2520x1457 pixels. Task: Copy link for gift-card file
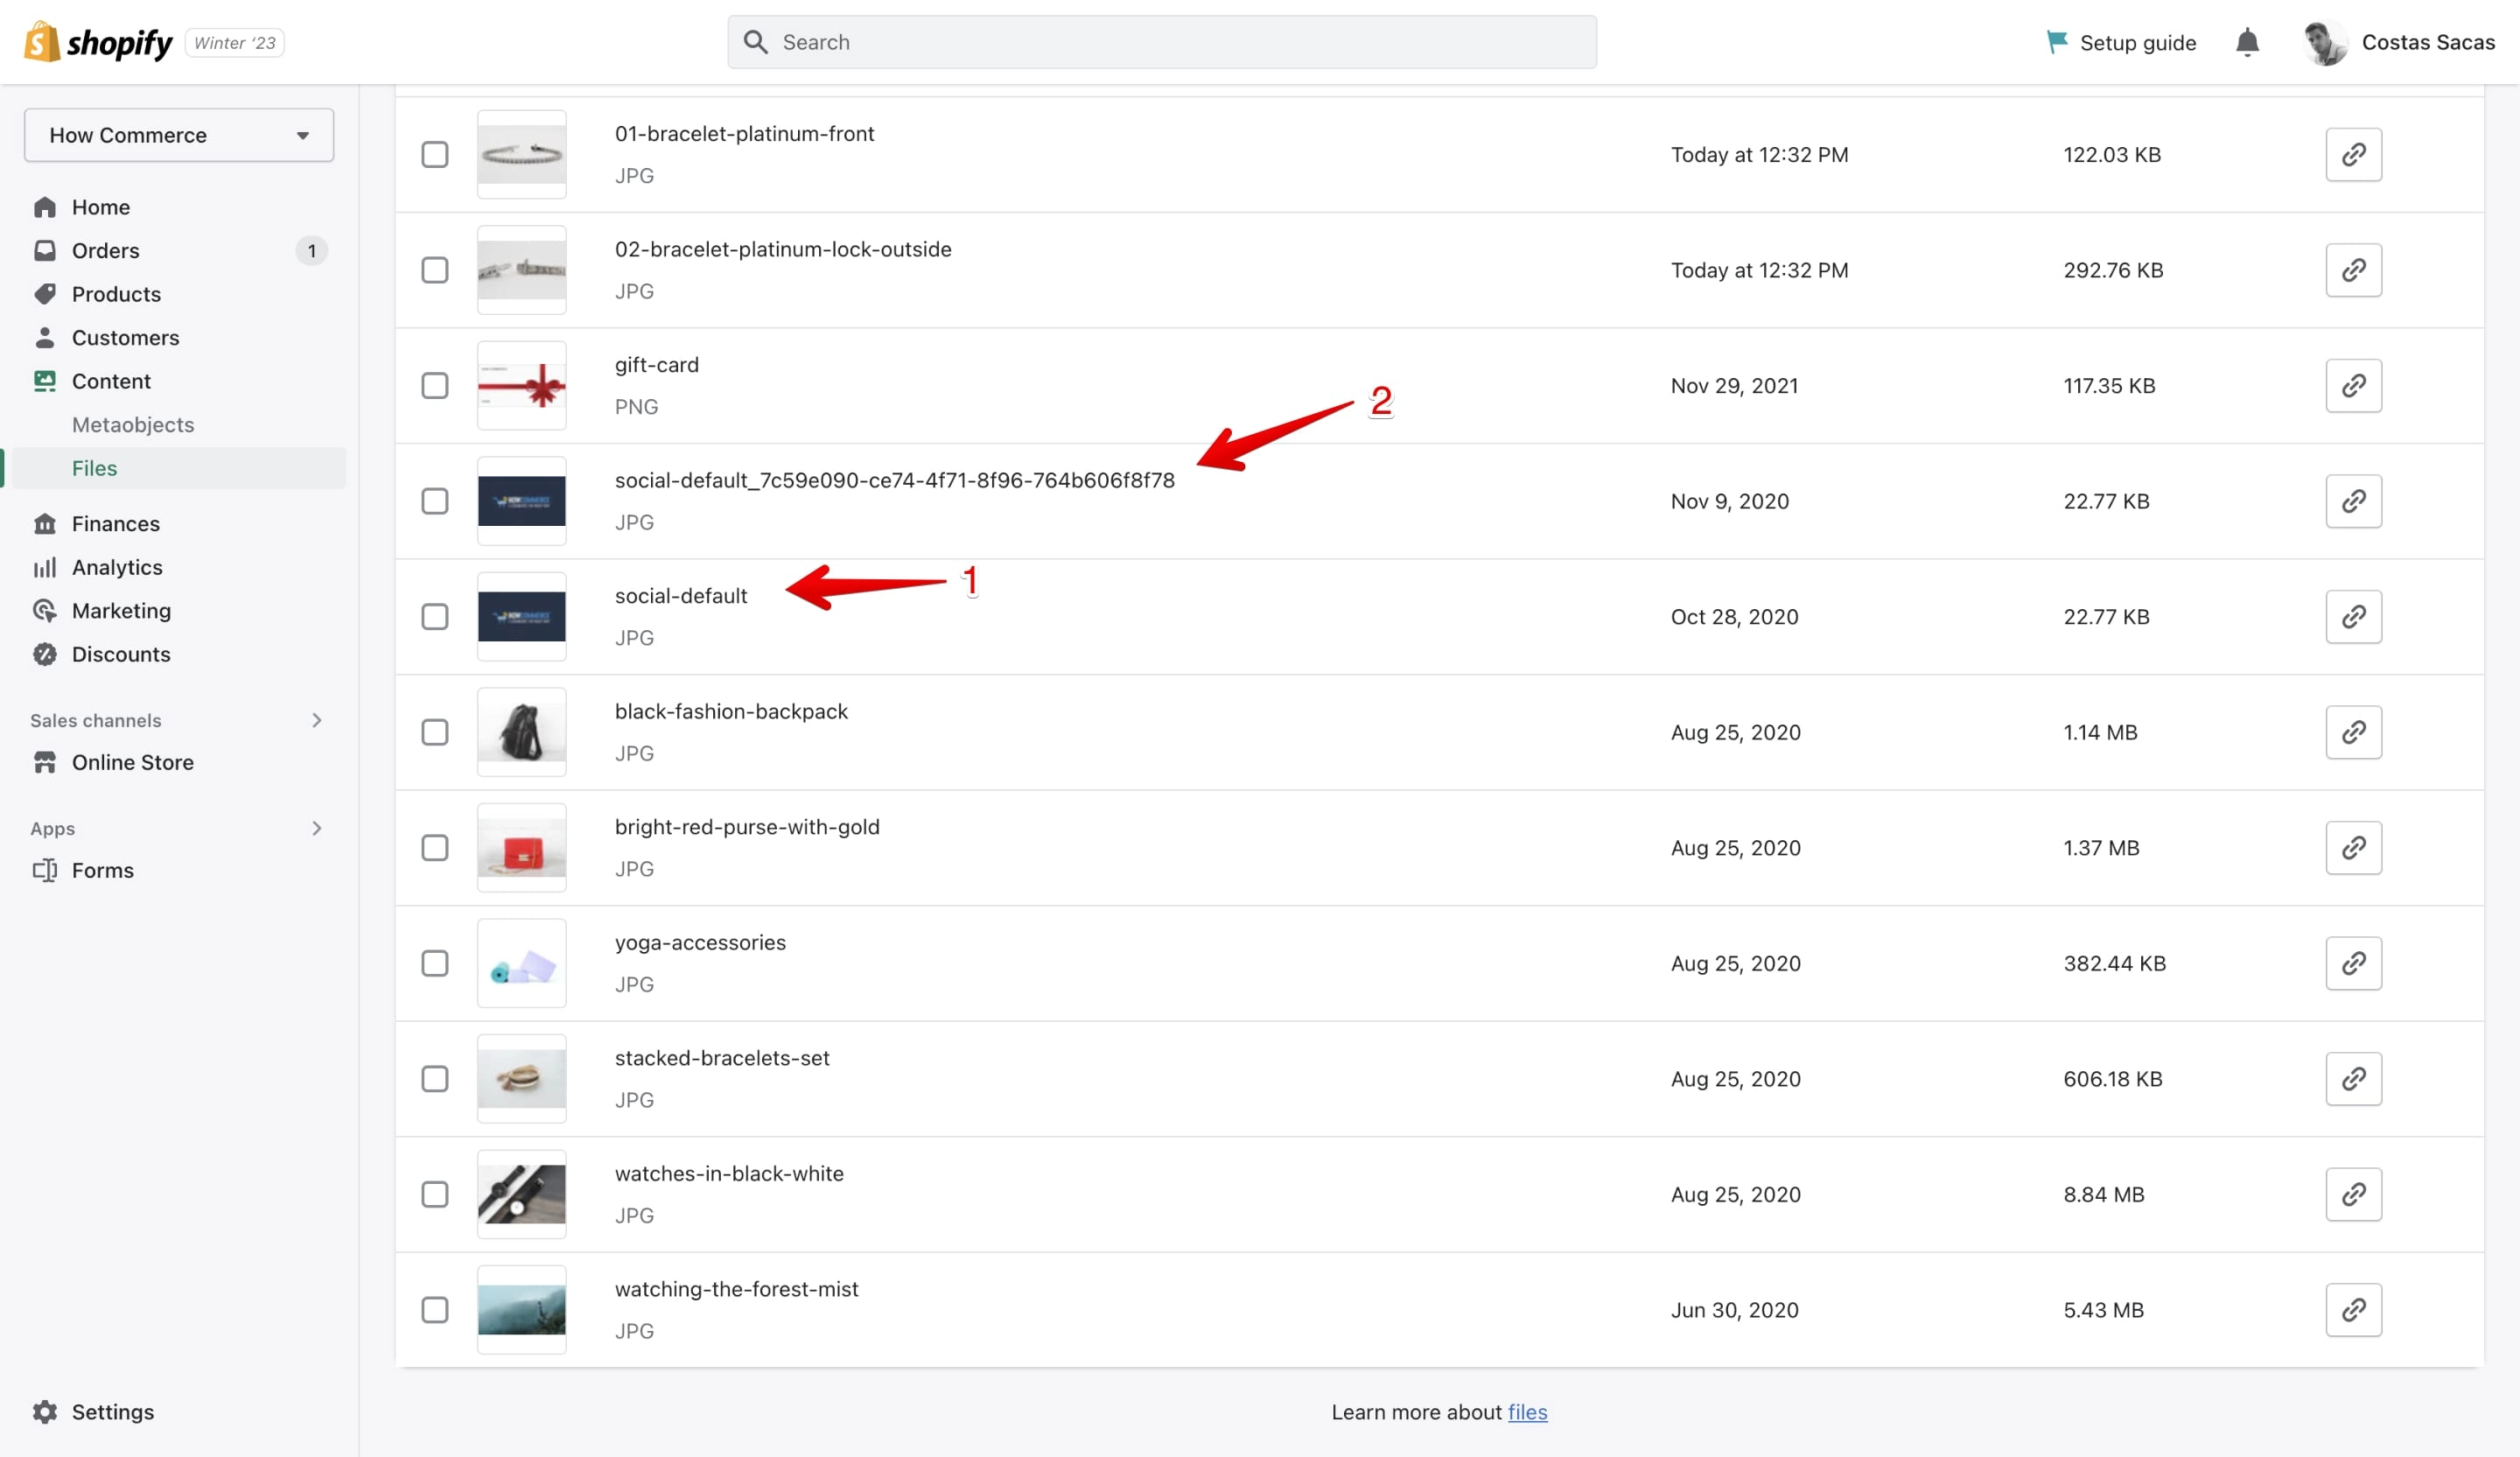point(2353,385)
